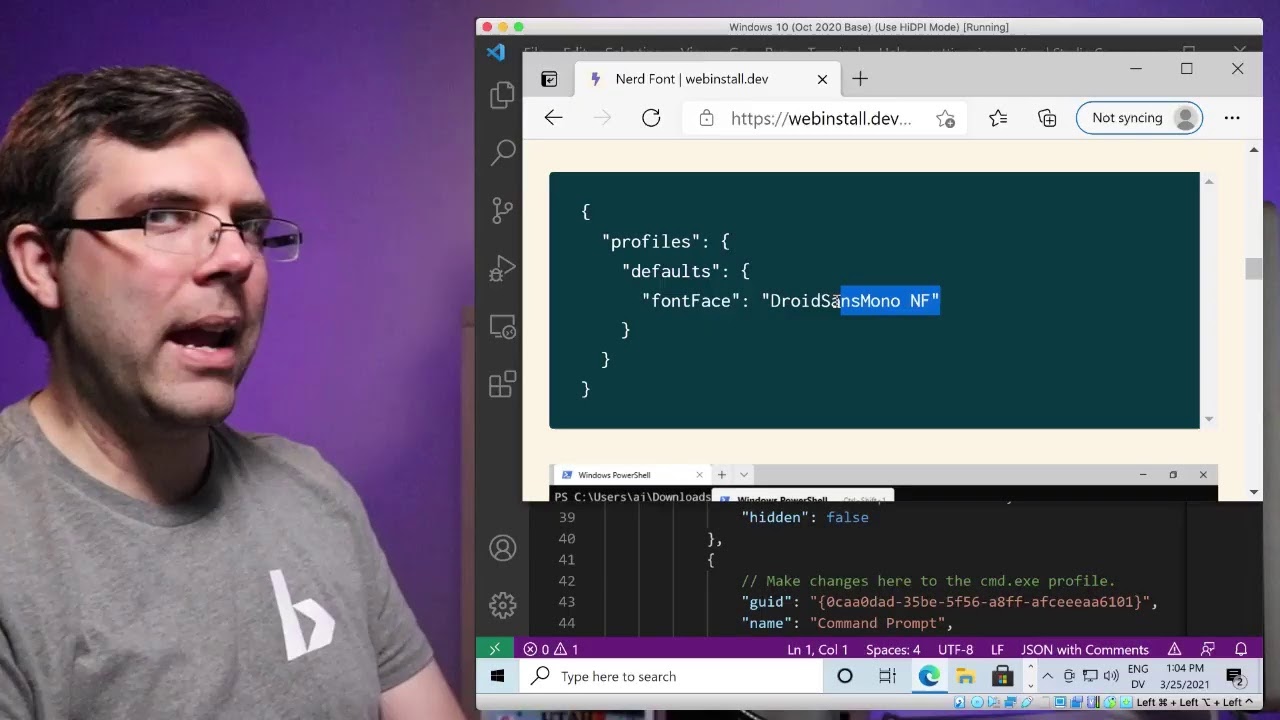The height and width of the screenshot is (720, 1280).
Task: Click Edge back arrow
Action: tap(553, 118)
